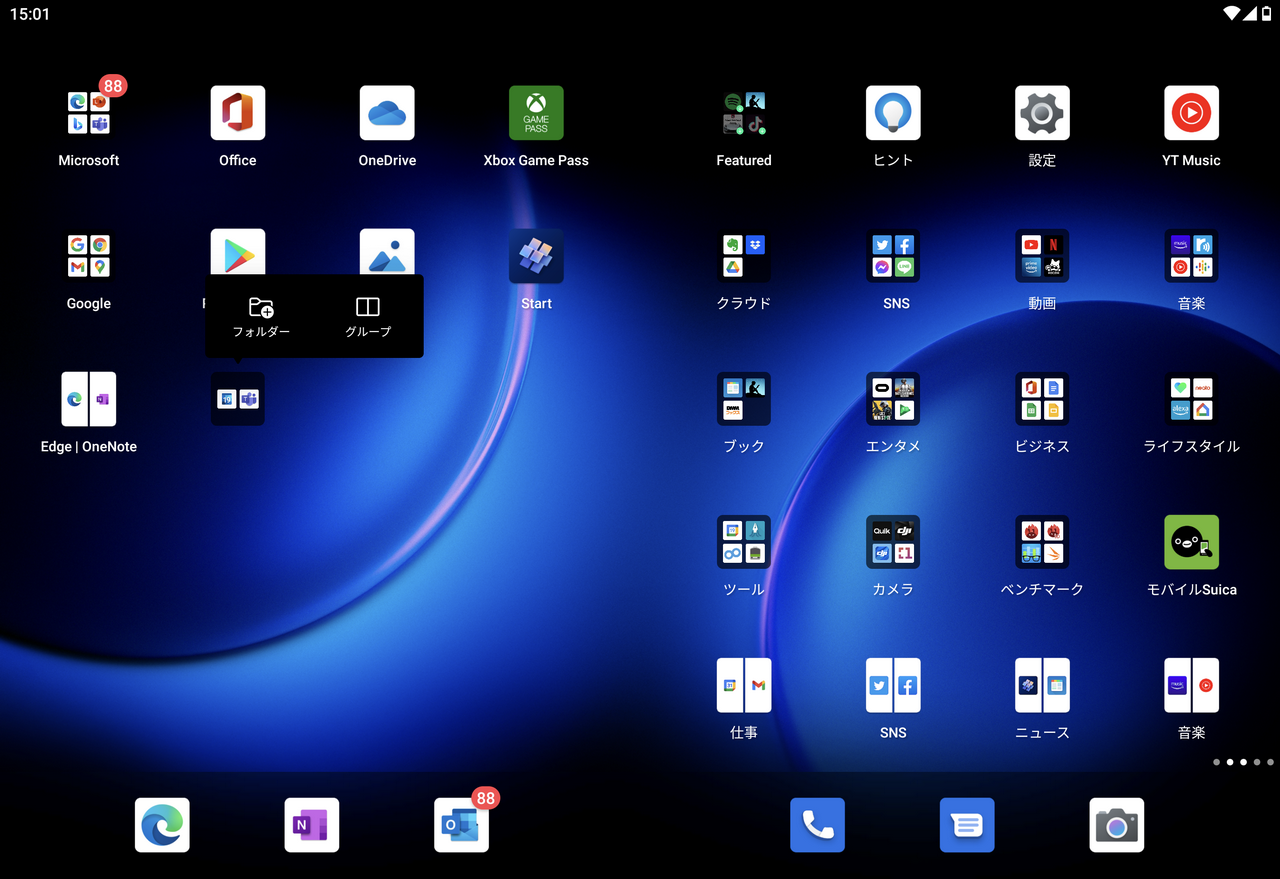1280x879 pixels.
Task: Open Outlook with 88 badge in dock
Action: tap(461, 825)
